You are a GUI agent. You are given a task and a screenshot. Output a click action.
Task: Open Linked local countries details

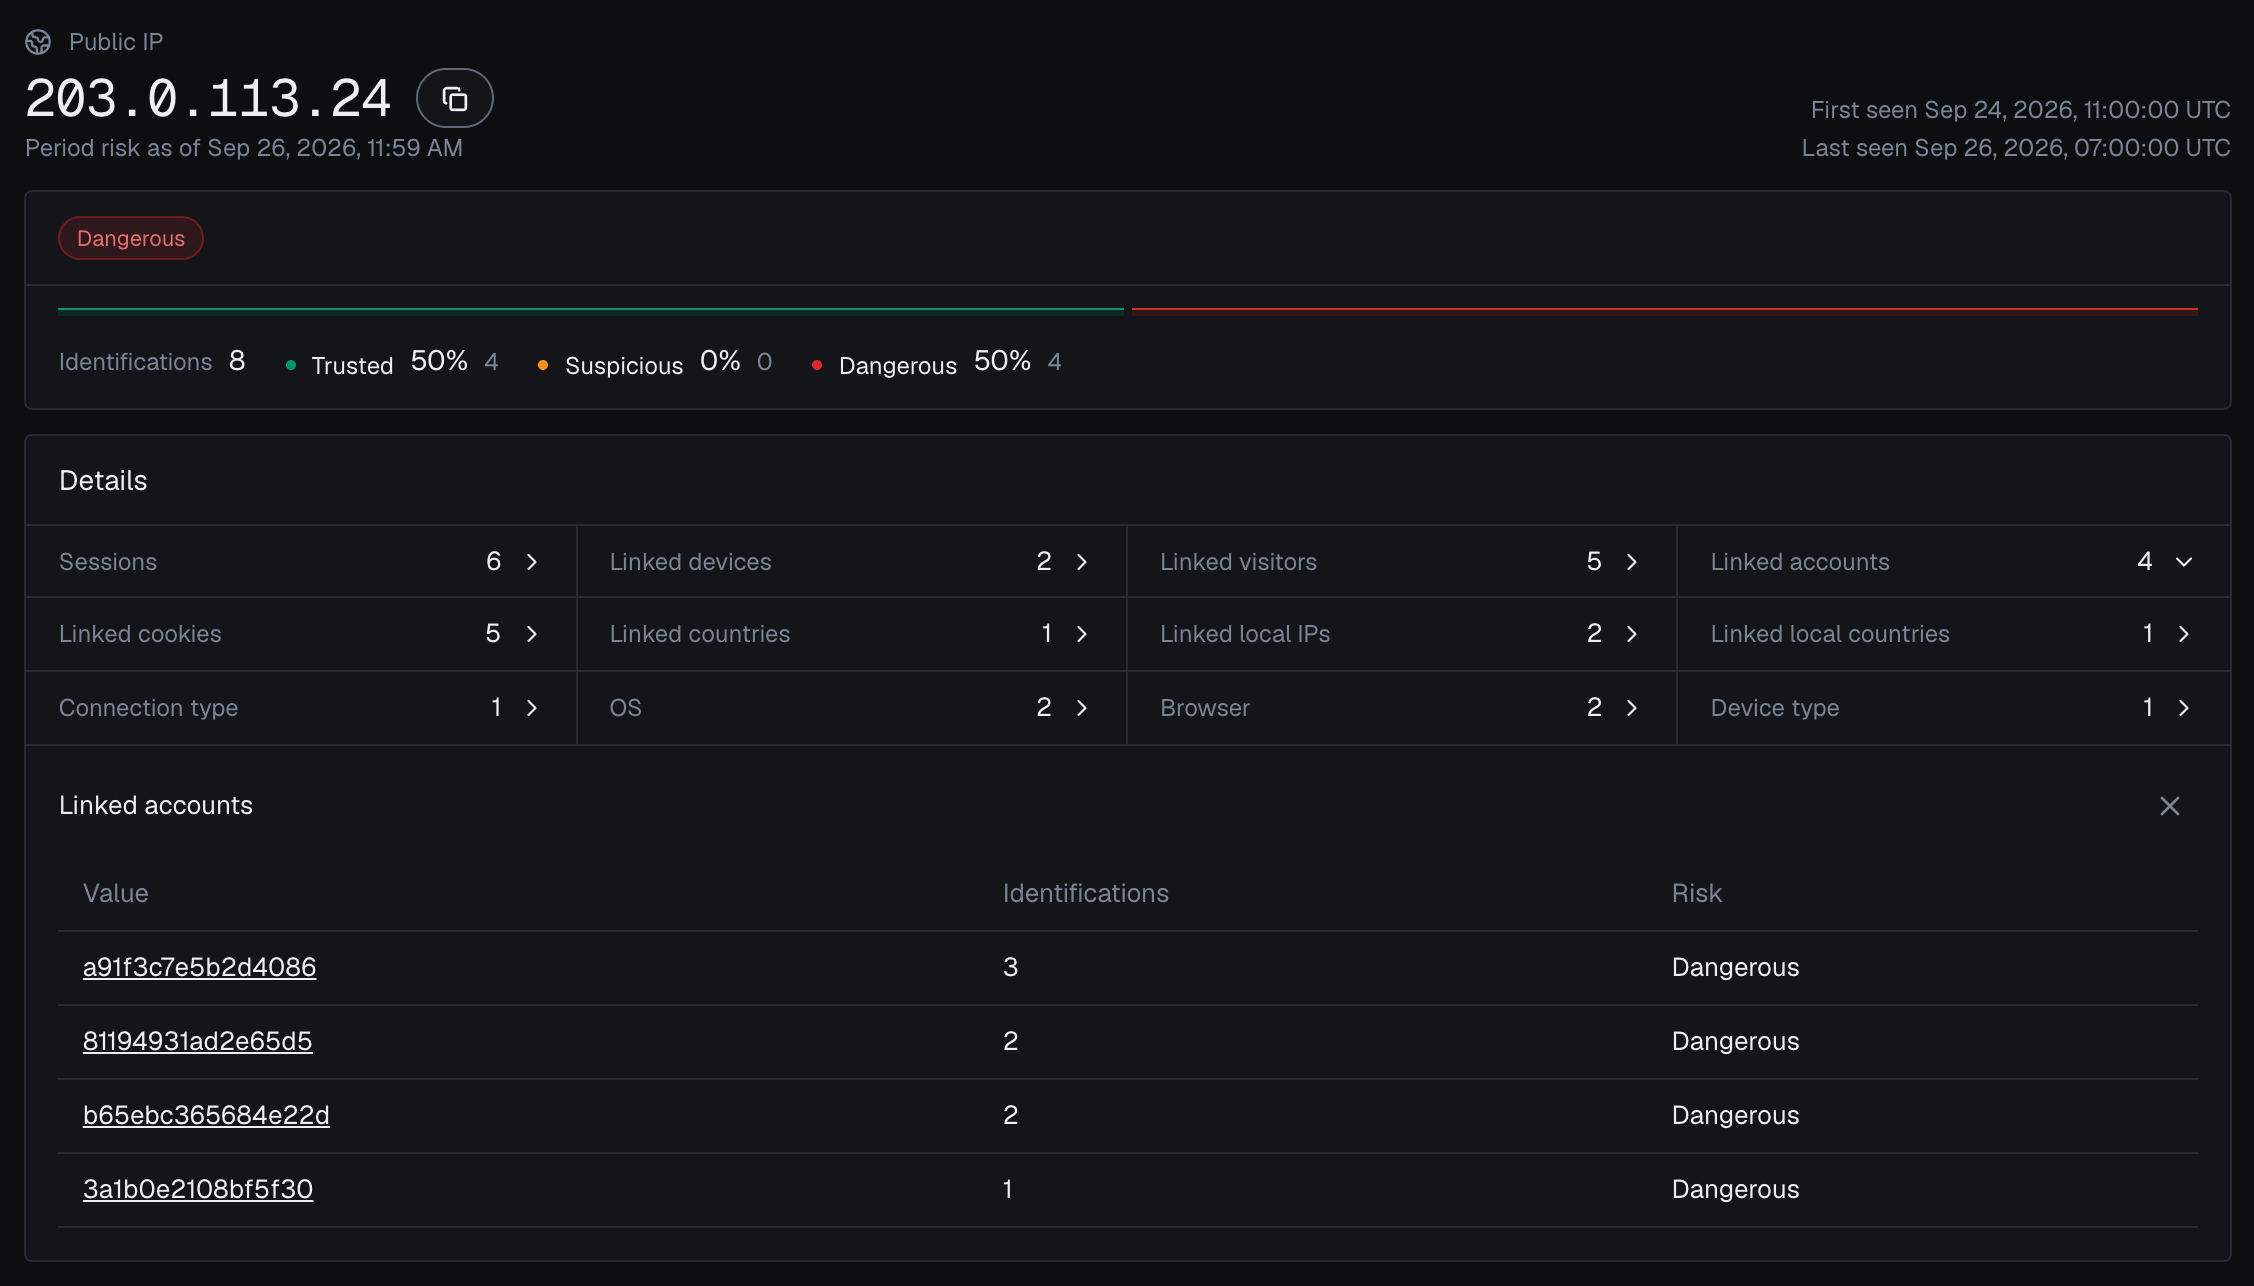[1953, 634]
